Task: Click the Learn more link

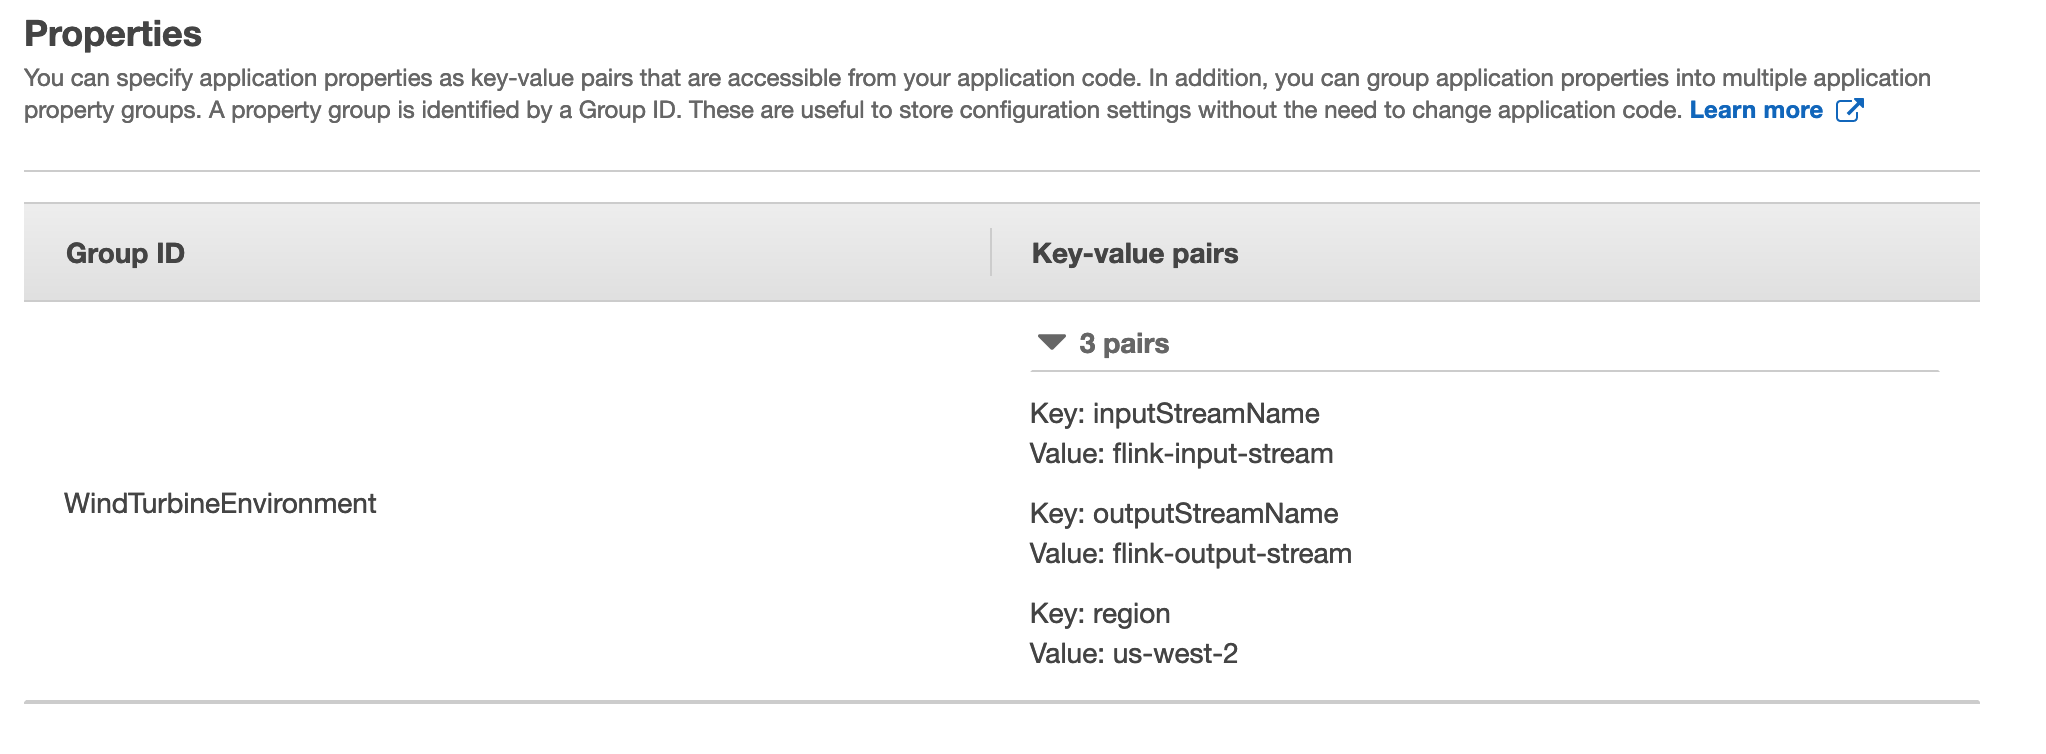Action: [1756, 110]
